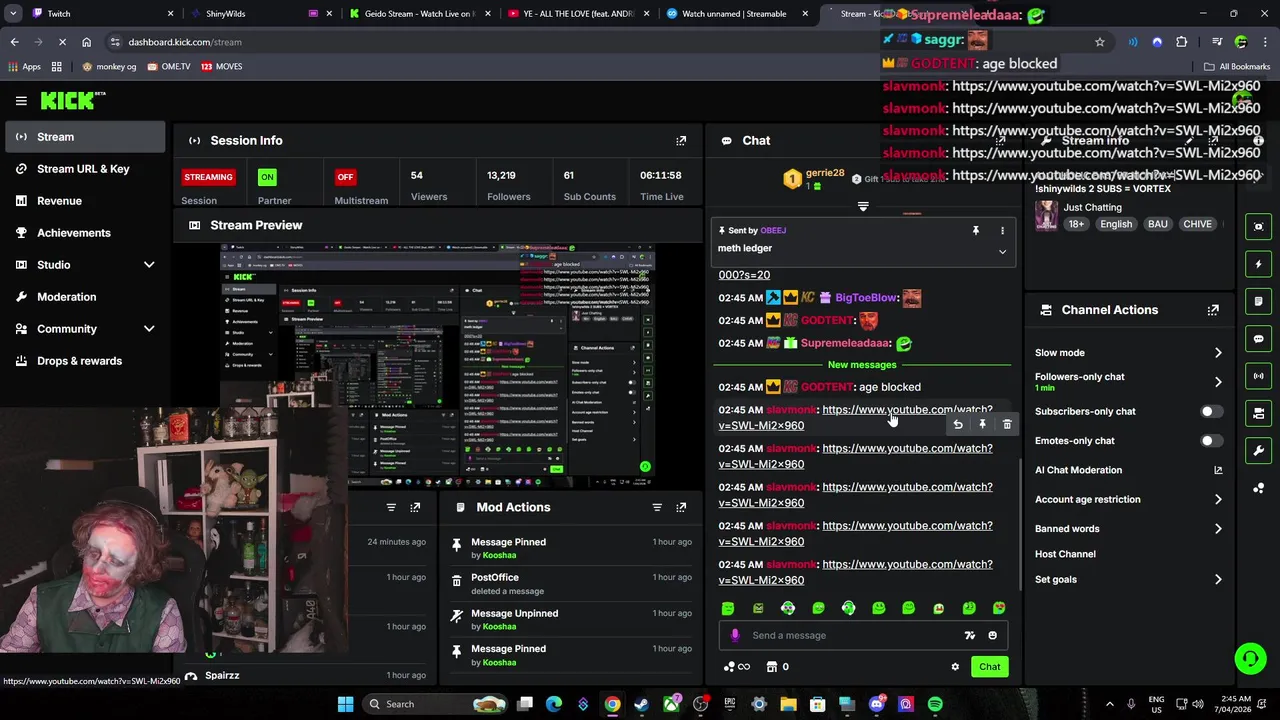This screenshot has height=720, width=1280.
Task: Click the lightning bolt sidebar icon
Action: (1259, 264)
